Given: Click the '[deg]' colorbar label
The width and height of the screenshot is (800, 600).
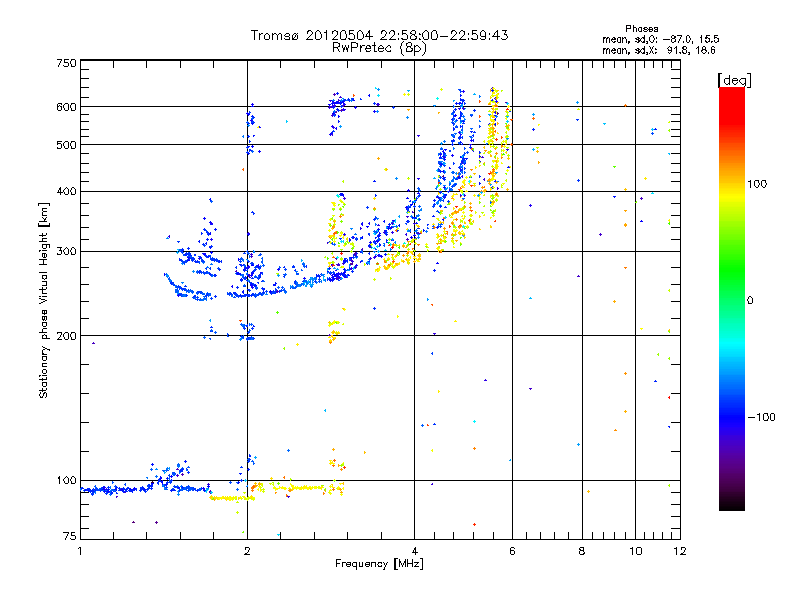Looking at the screenshot, I should [x=734, y=80].
